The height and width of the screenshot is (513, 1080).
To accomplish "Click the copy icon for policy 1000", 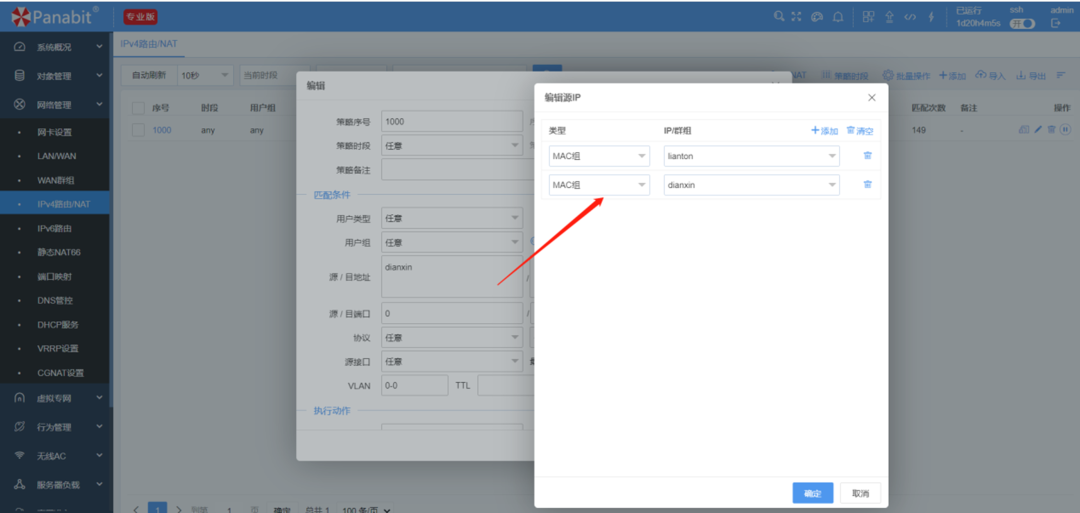I will tap(1024, 129).
